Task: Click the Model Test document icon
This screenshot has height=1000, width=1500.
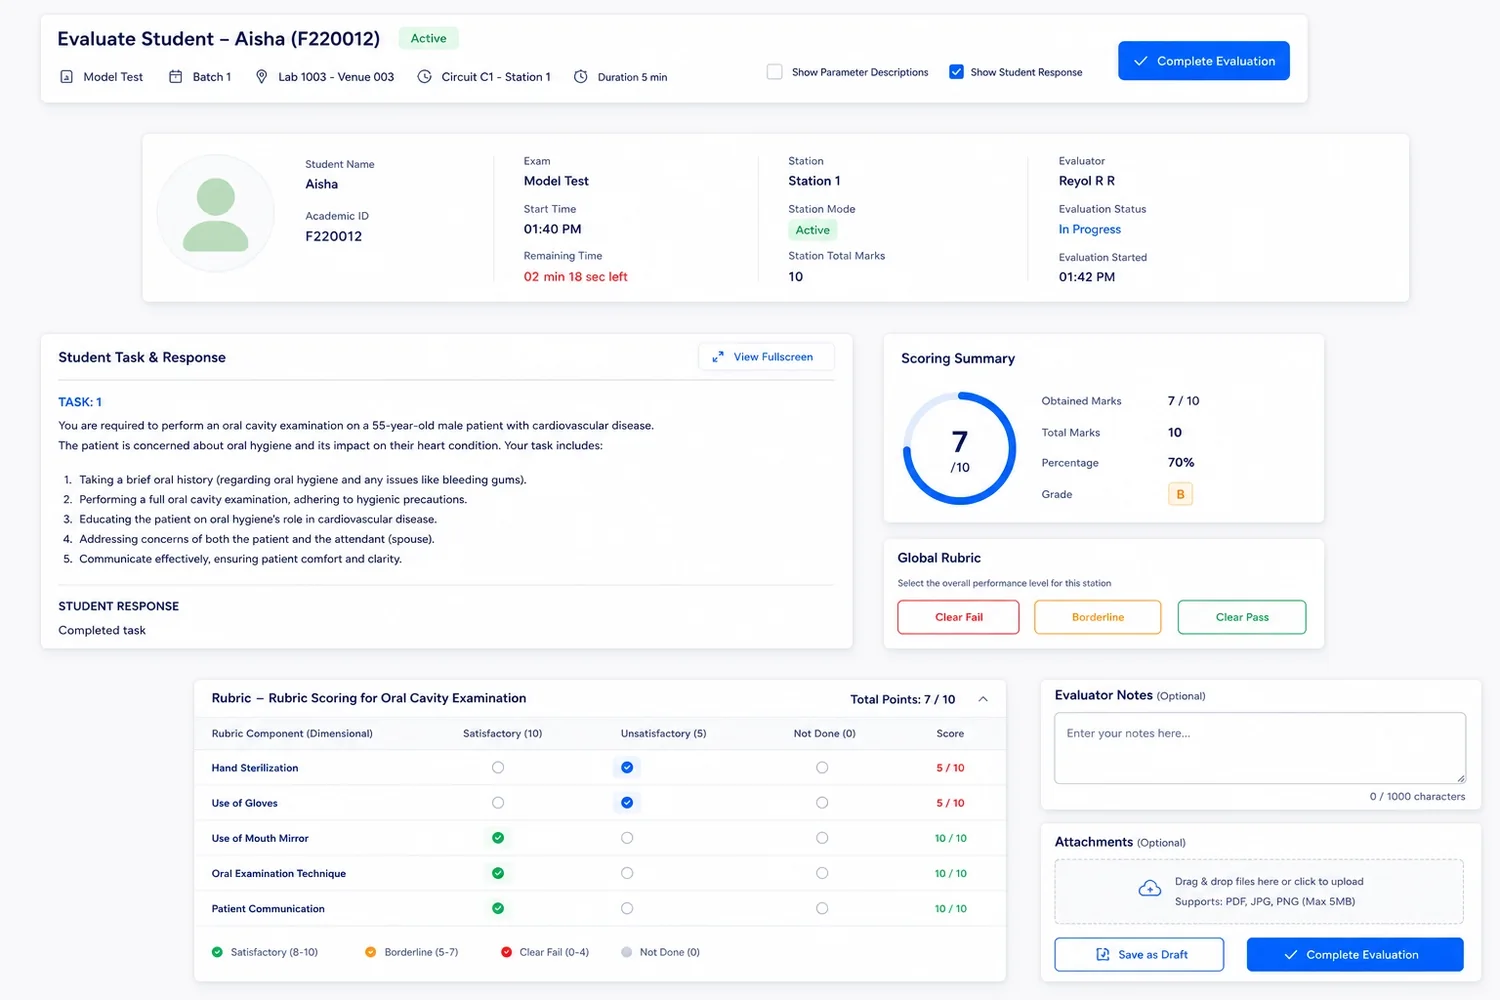Action: 67,77
